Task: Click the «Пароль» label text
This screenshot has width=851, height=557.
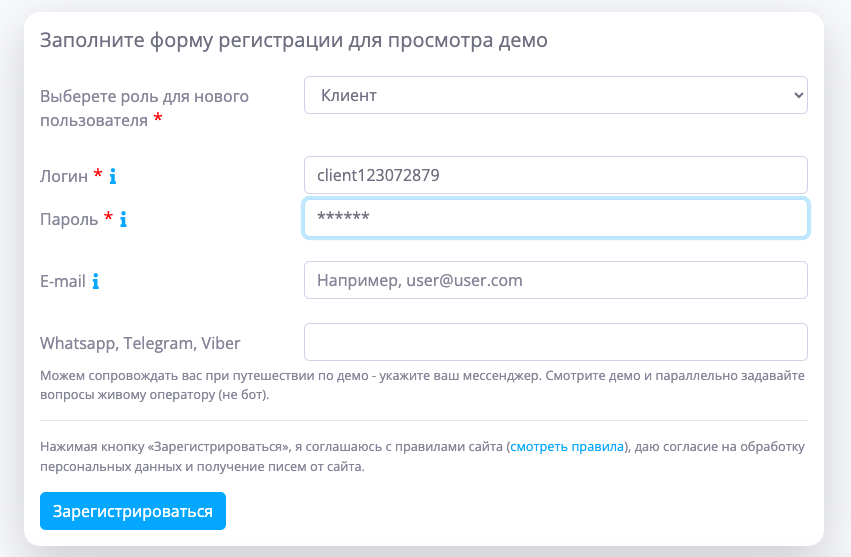Action: click(x=69, y=219)
